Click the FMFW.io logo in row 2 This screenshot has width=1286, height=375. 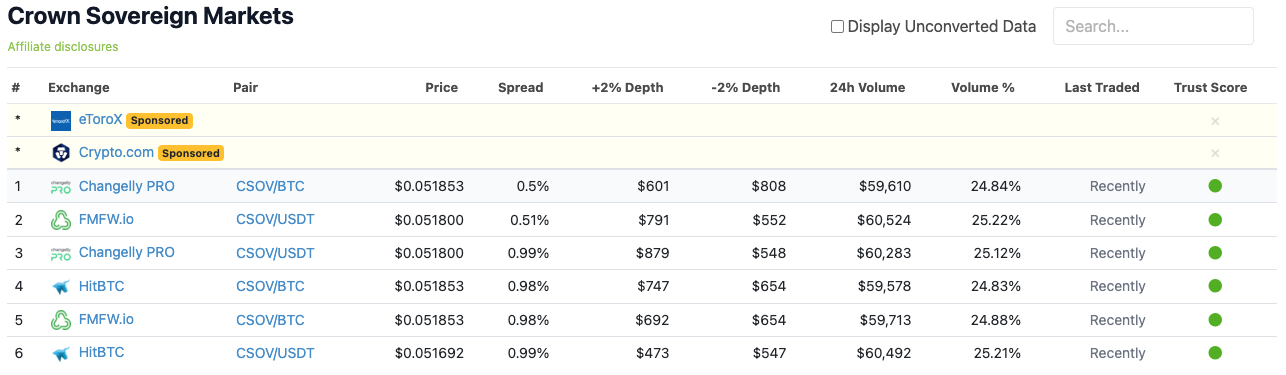click(61, 220)
